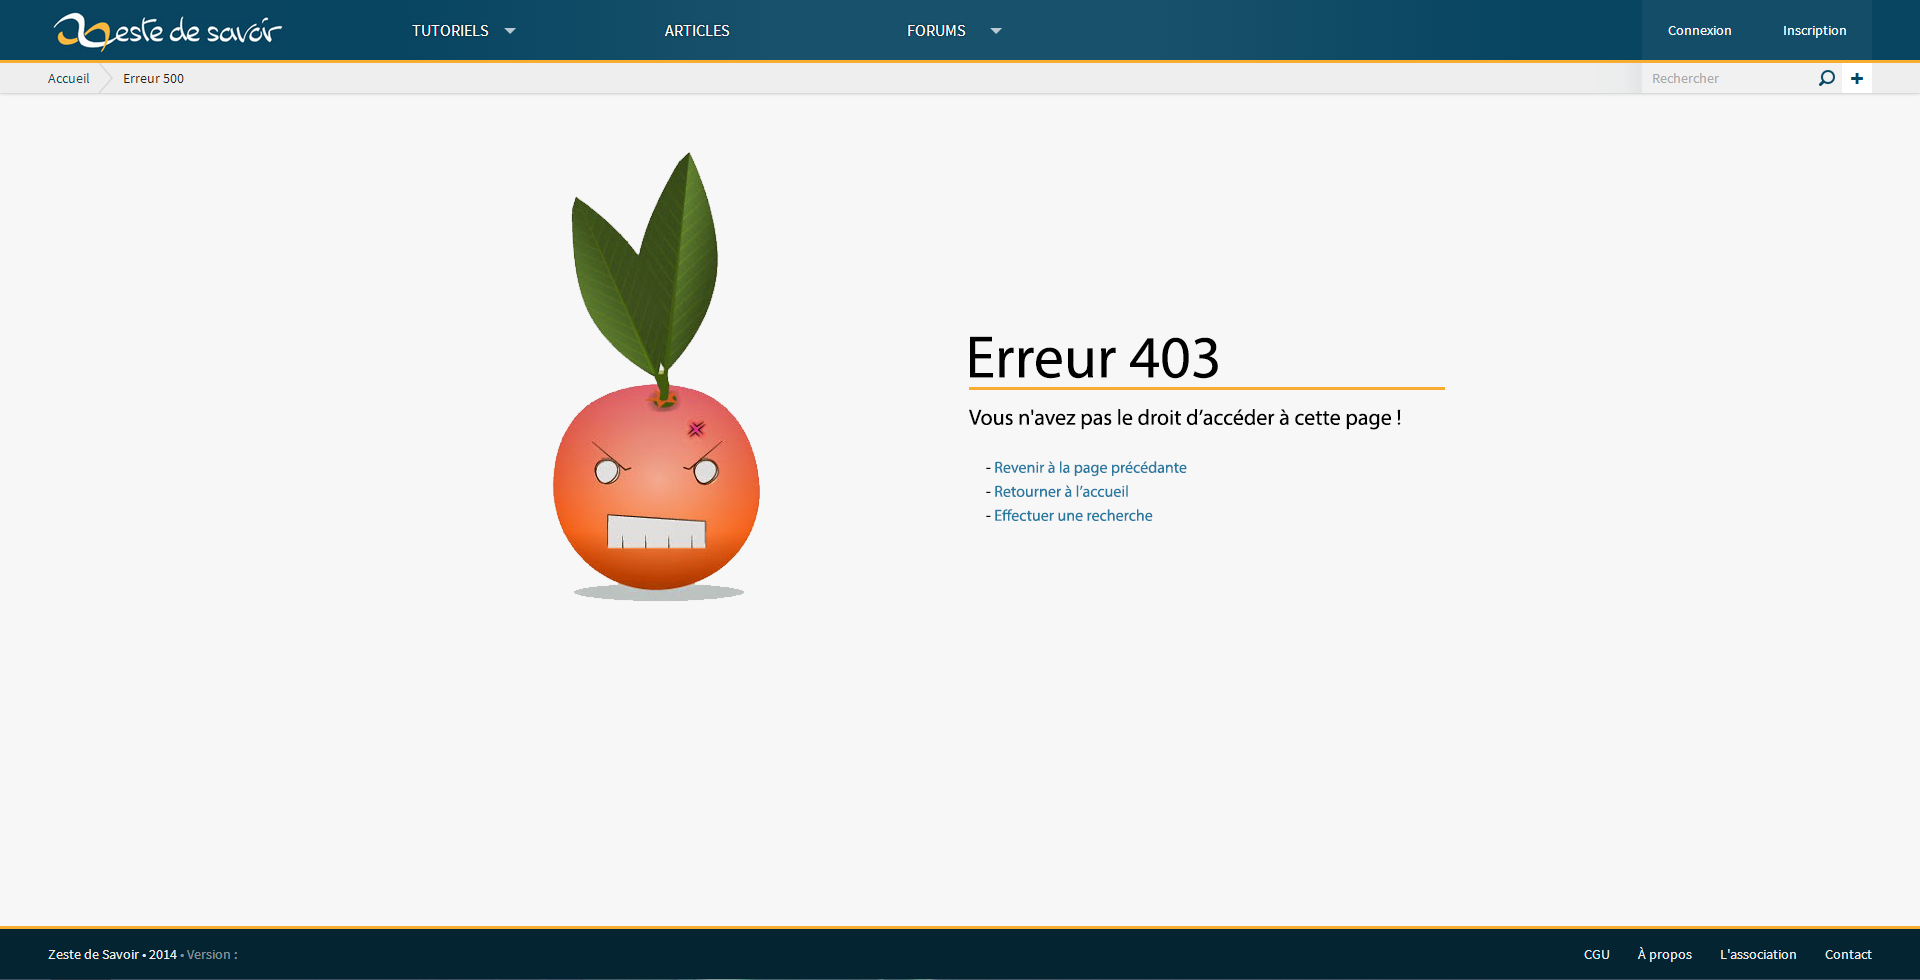Go to Accueil in the breadcrumb
Screen dimensions: 1920x980
pos(68,78)
